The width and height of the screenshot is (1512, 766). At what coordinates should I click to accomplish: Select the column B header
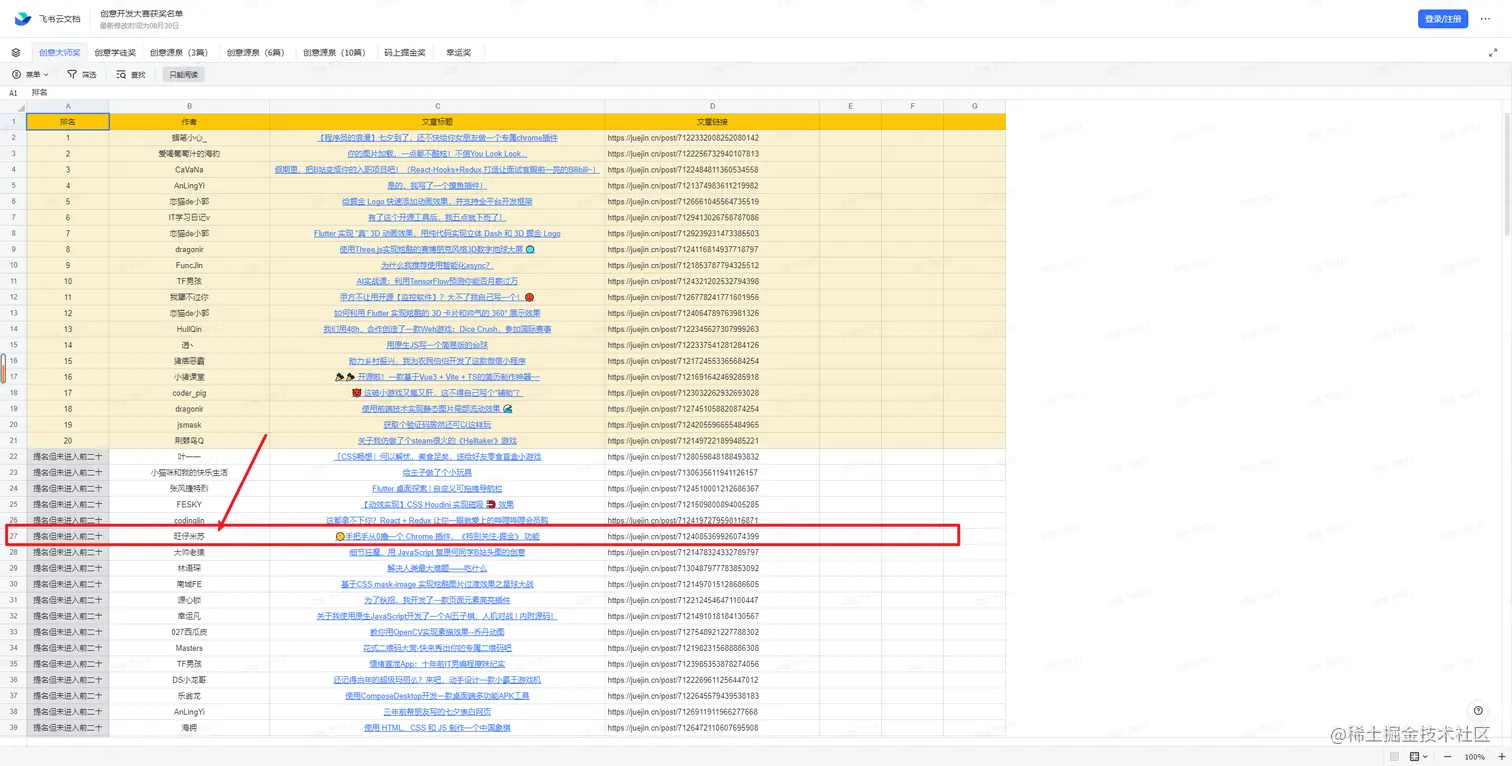pos(189,106)
